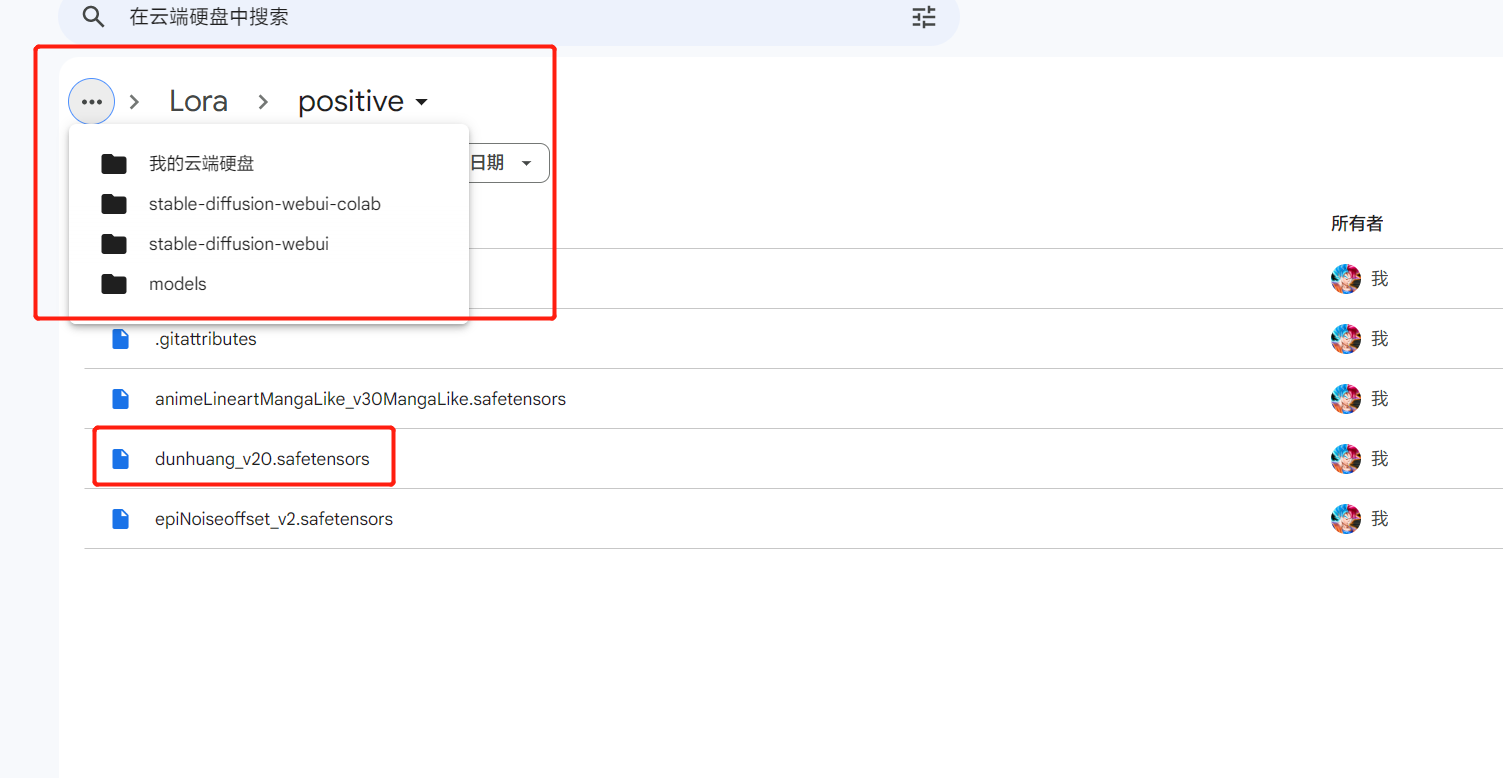
Task: Click the magnifier search icon
Action: [x=93, y=17]
